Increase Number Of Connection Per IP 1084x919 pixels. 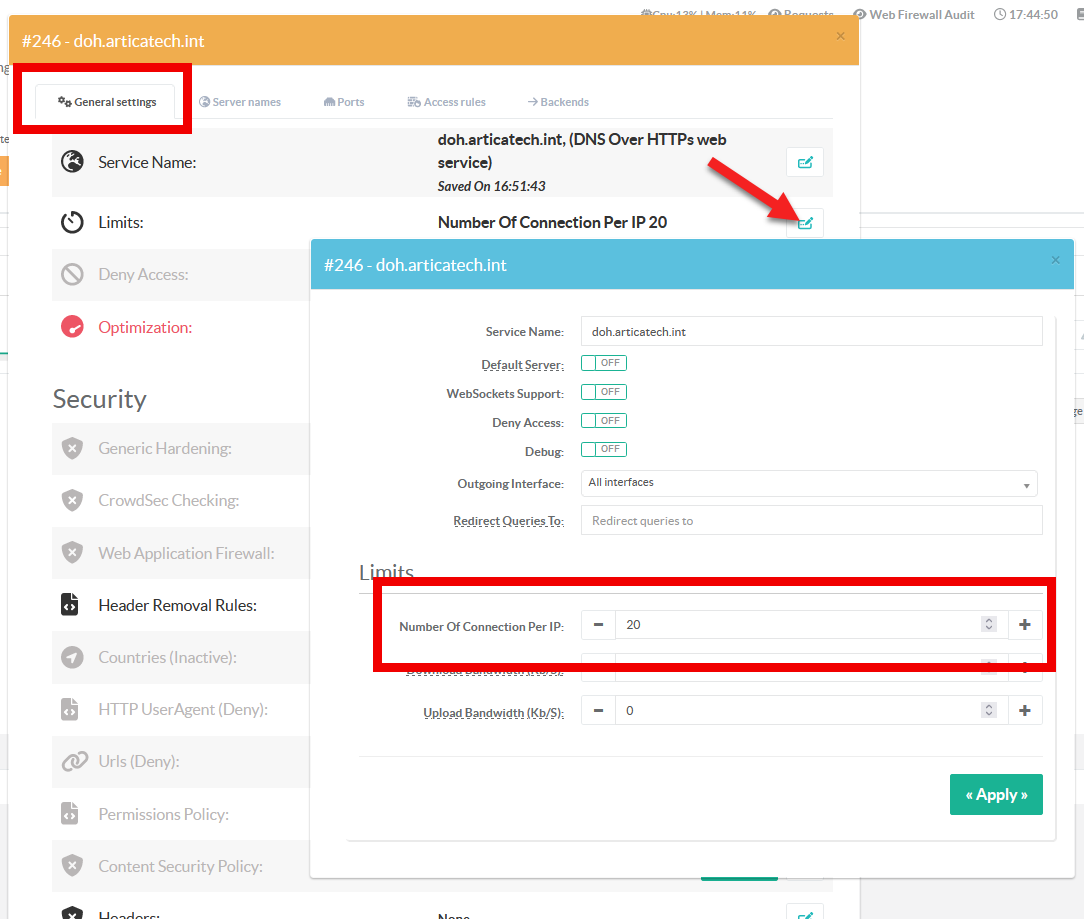[x=1024, y=625]
